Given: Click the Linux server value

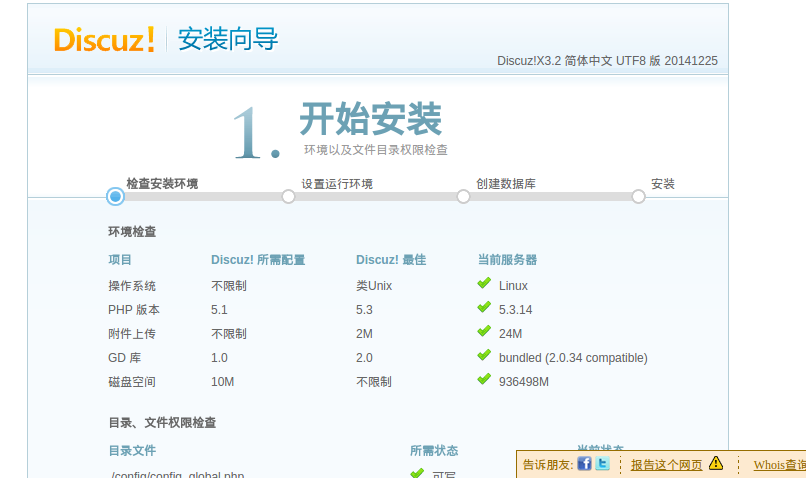Looking at the screenshot, I should (x=514, y=286).
